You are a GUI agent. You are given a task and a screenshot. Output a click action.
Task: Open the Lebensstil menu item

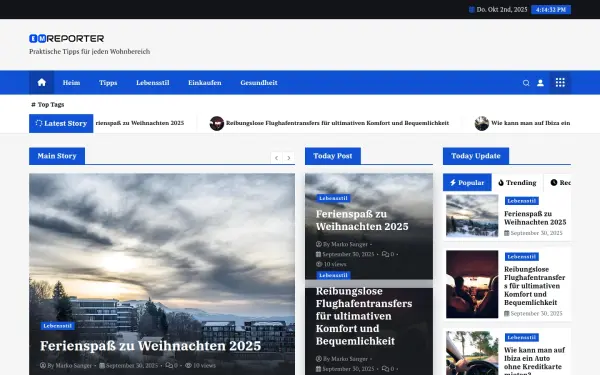click(153, 83)
